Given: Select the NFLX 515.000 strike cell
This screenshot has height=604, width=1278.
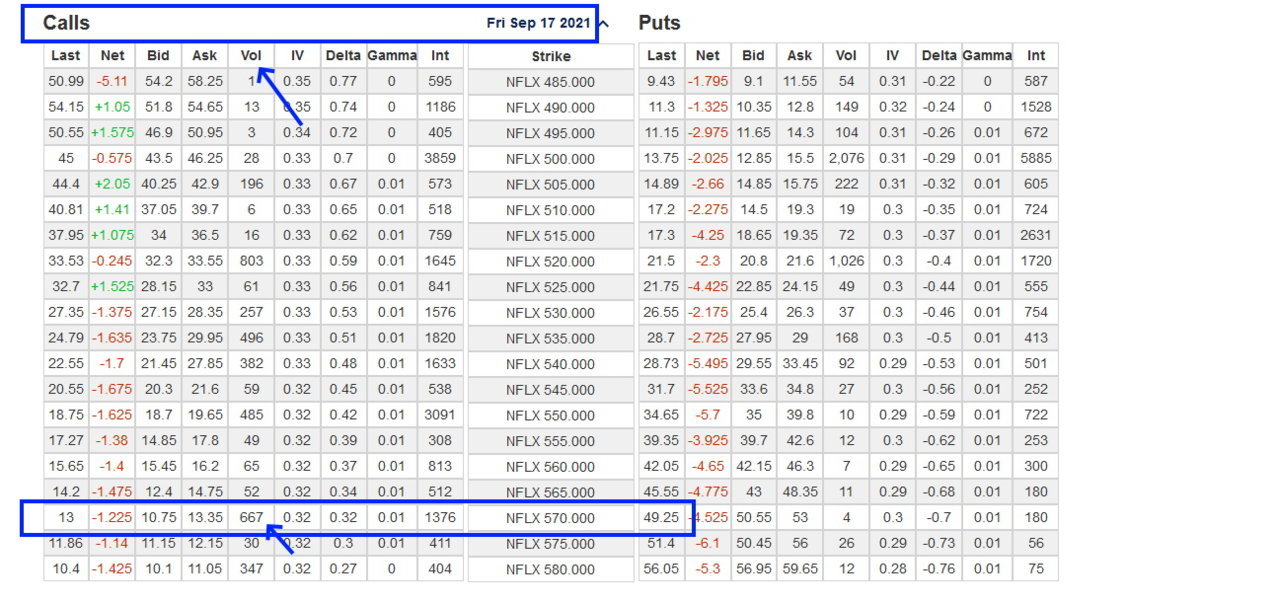Looking at the screenshot, I should tap(551, 236).
